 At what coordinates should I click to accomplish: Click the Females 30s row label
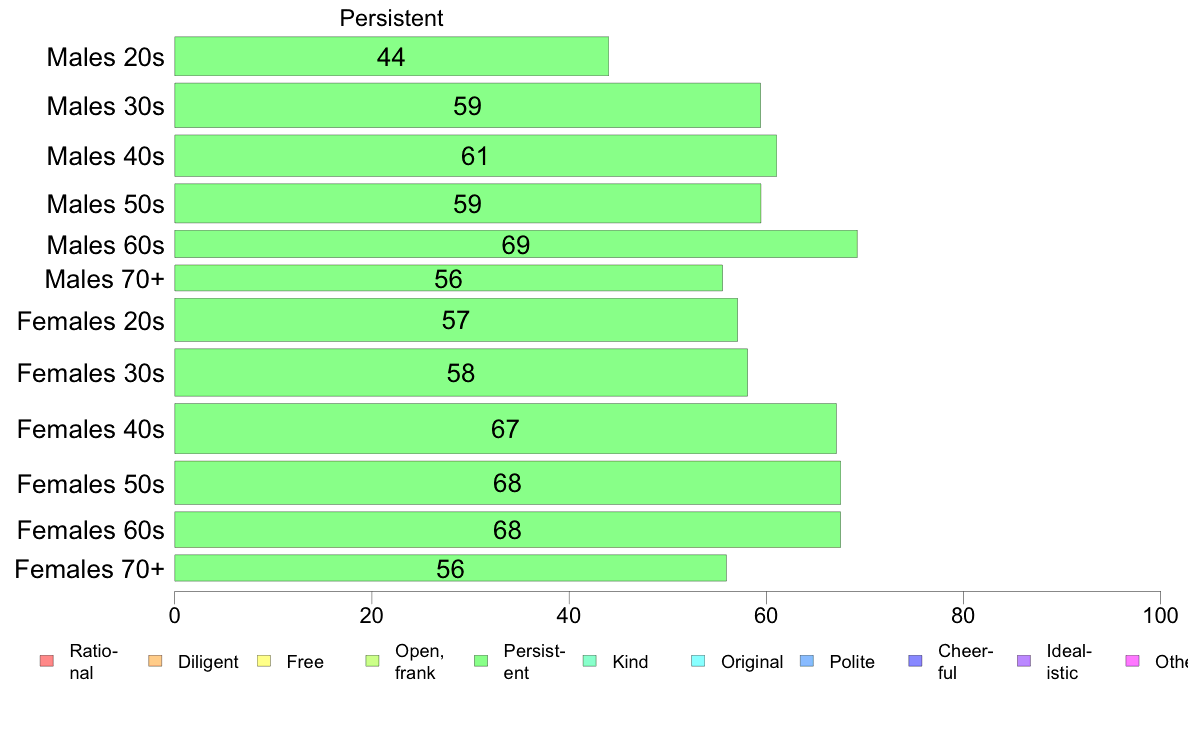click(90, 373)
